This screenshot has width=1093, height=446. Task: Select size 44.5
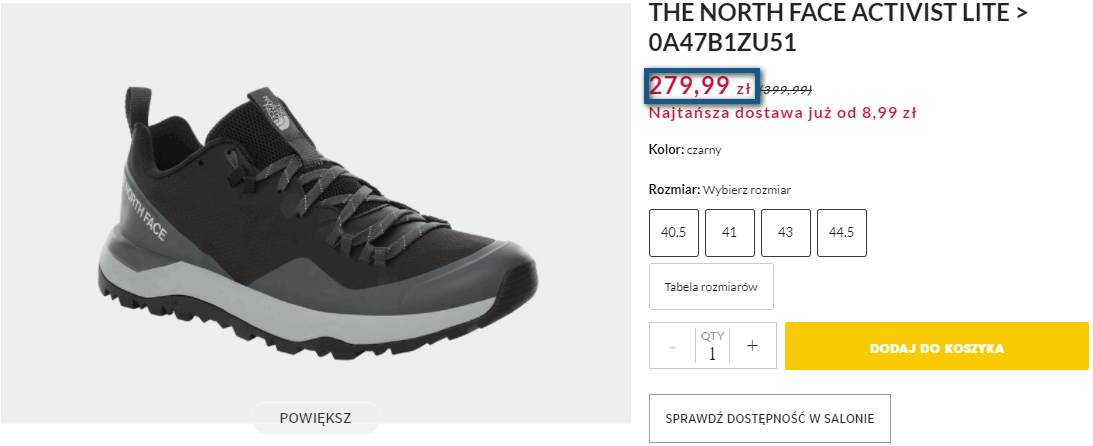(841, 232)
